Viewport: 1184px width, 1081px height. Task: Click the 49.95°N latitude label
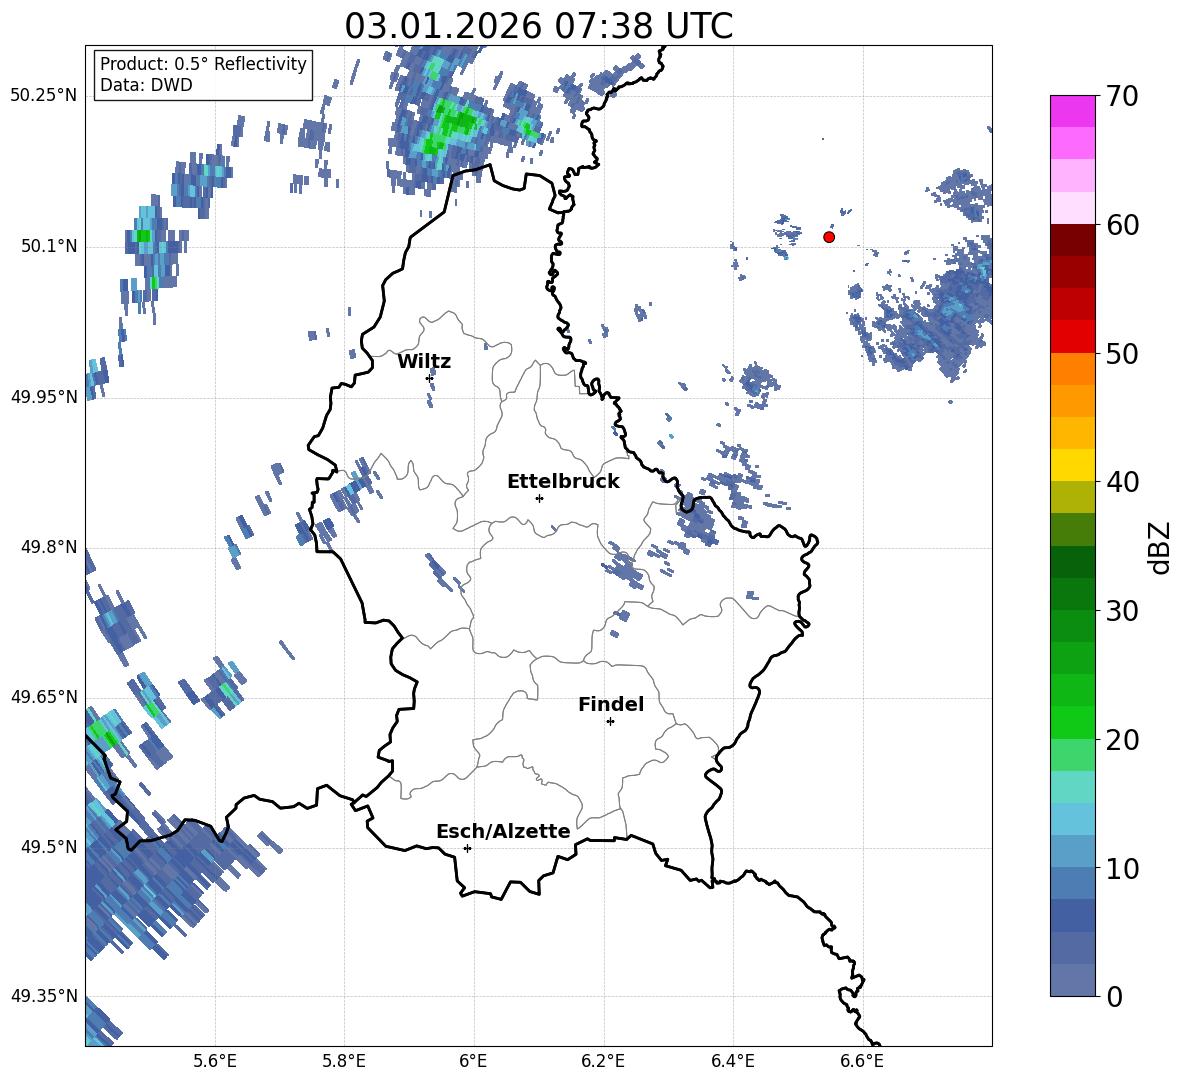44,397
